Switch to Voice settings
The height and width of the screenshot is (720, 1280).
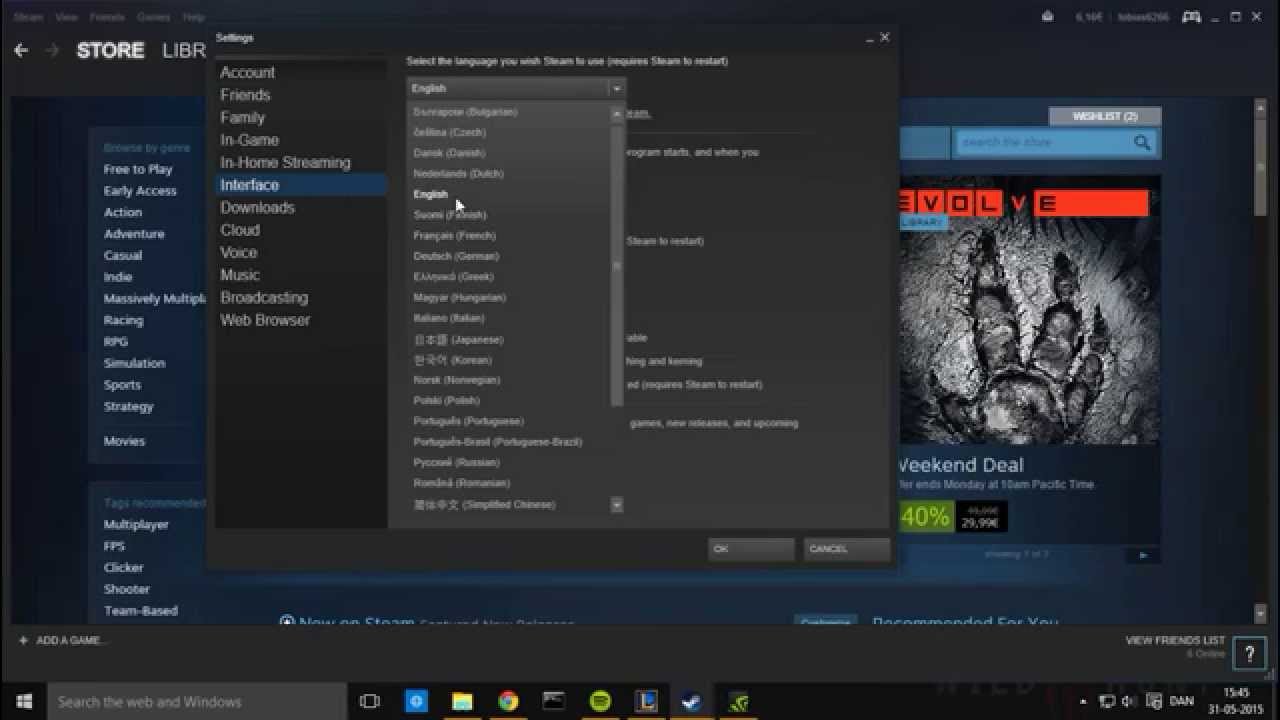pyautogui.click(x=239, y=253)
